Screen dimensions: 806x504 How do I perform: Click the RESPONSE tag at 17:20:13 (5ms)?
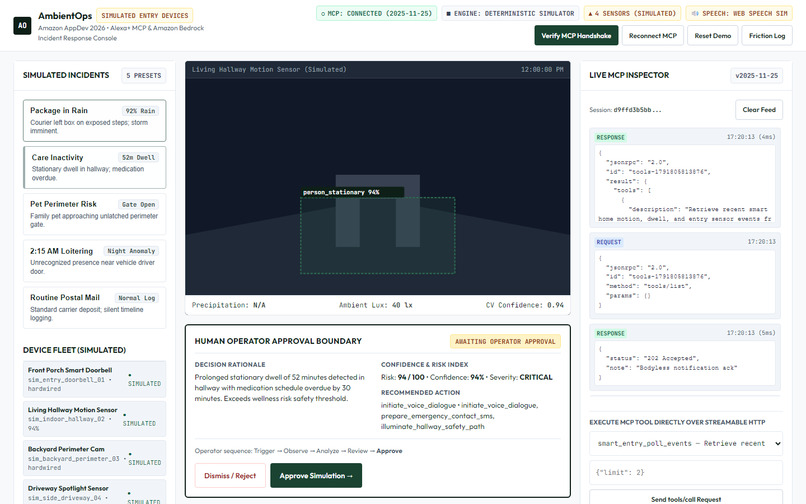pyautogui.click(x=610, y=333)
